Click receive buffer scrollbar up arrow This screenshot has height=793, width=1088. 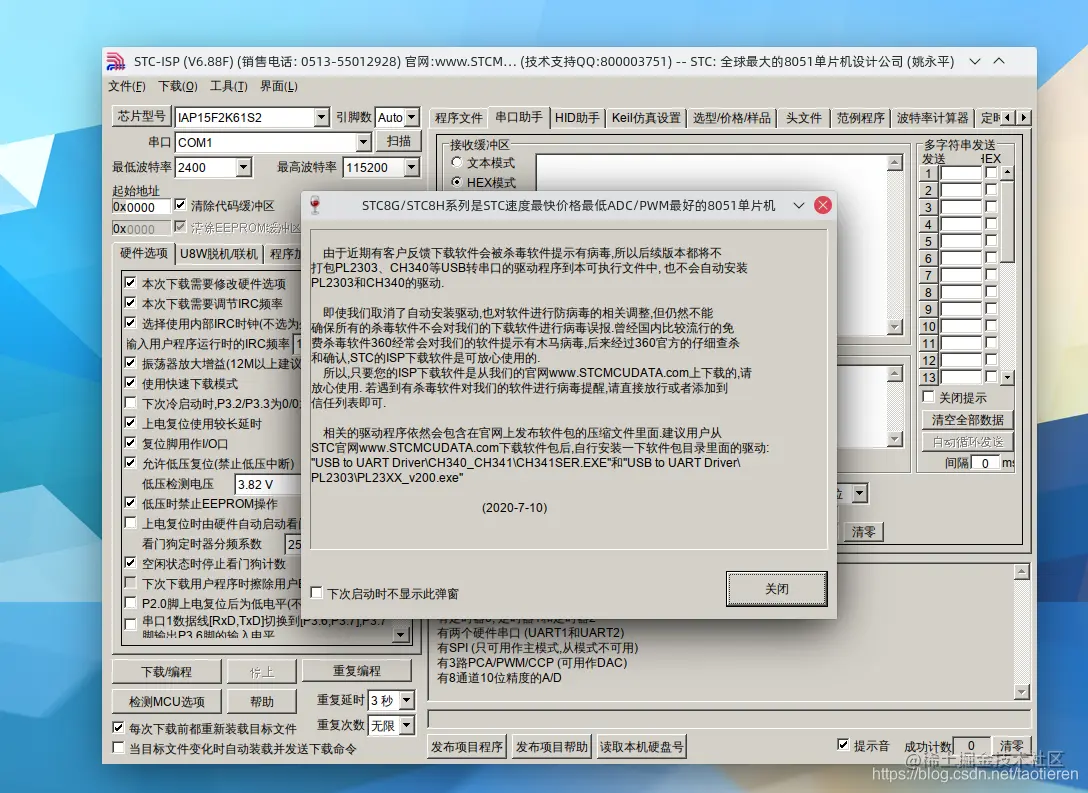pyautogui.click(x=894, y=163)
